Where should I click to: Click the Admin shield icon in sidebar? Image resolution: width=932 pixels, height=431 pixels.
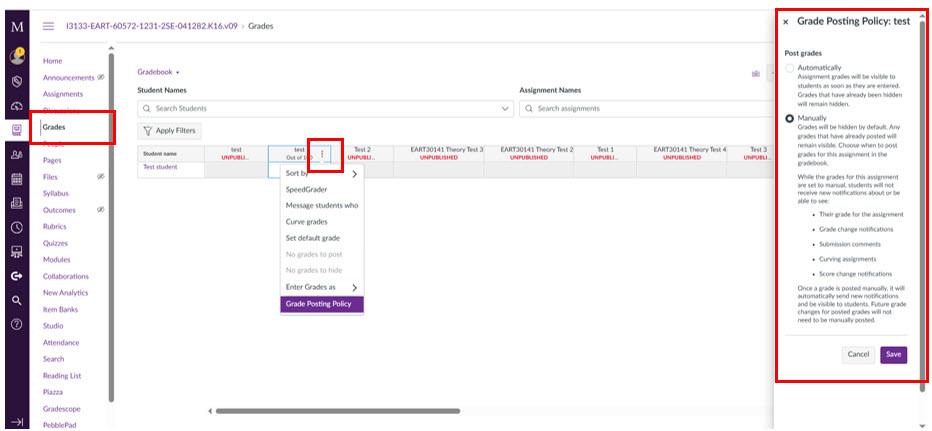[16, 81]
